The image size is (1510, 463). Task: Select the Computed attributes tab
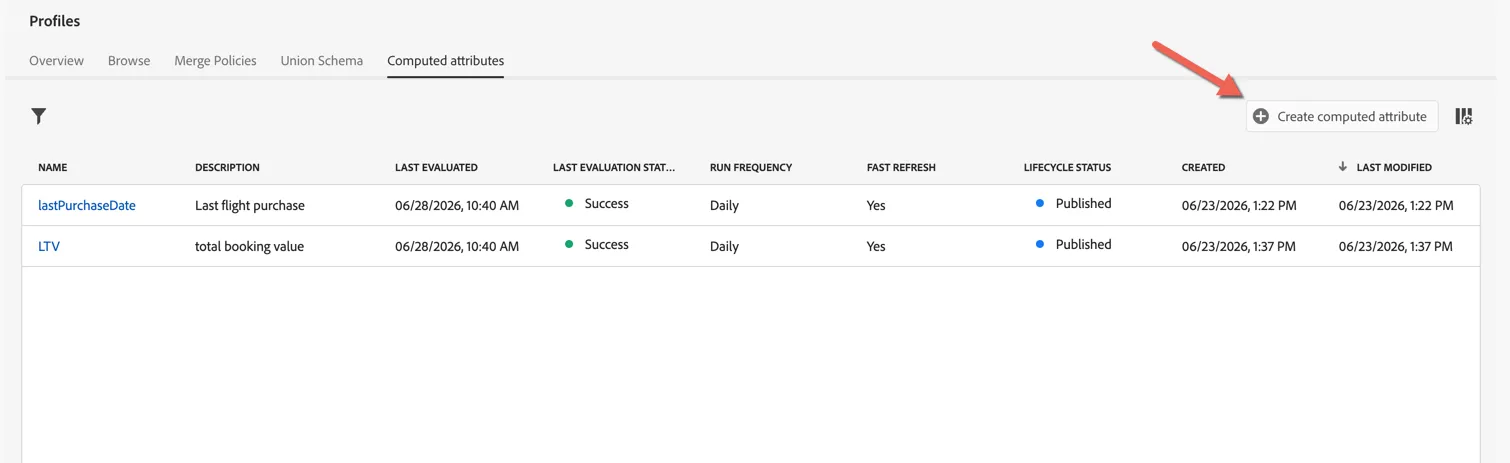click(445, 61)
